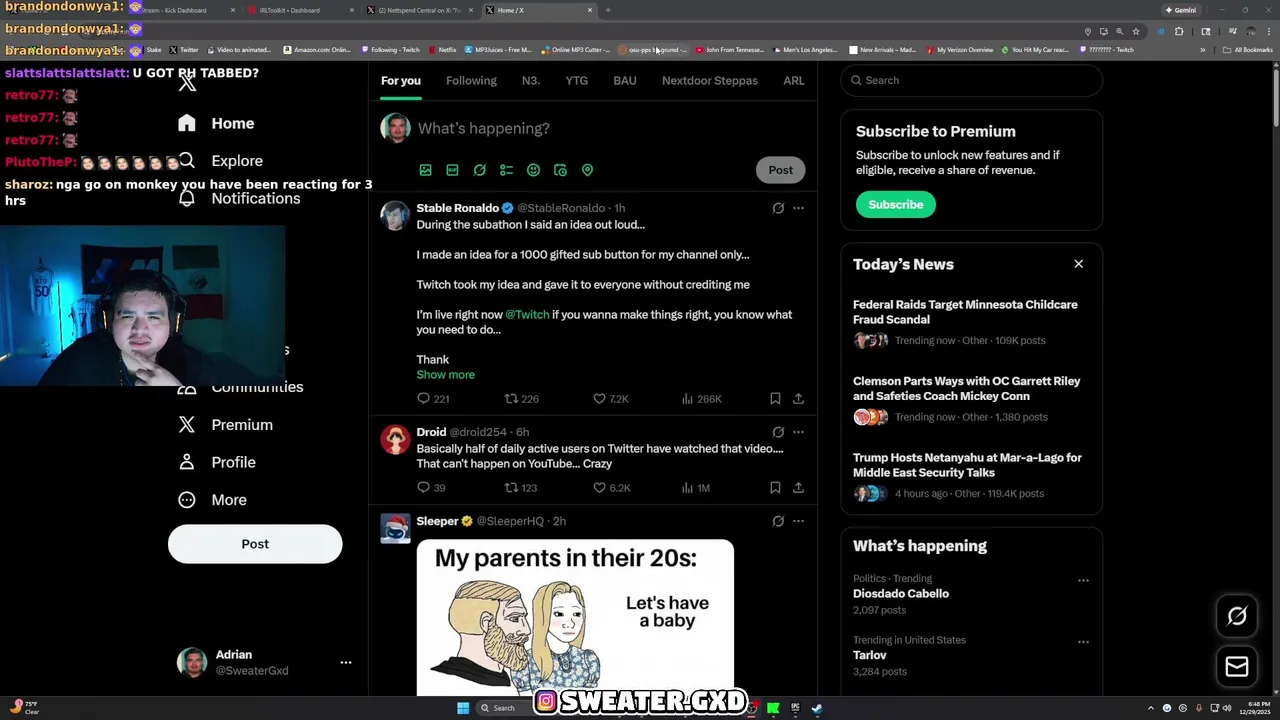The height and width of the screenshot is (720, 1280).
Task: Open Nextdoor Steppas list tab
Action: pos(709,80)
